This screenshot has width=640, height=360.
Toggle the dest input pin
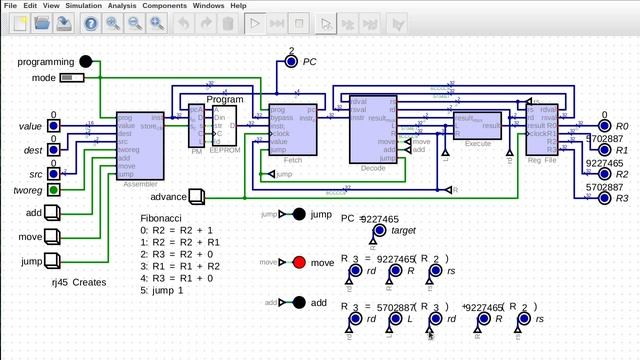point(53,150)
